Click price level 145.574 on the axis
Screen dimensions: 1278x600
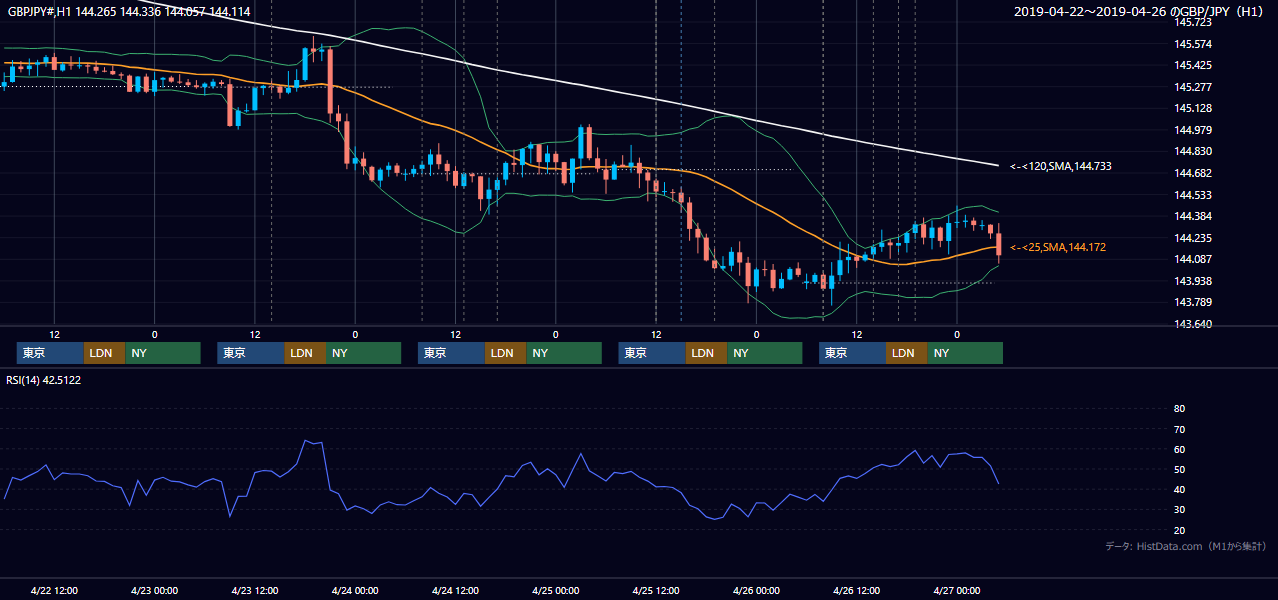(x=1194, y=44)
